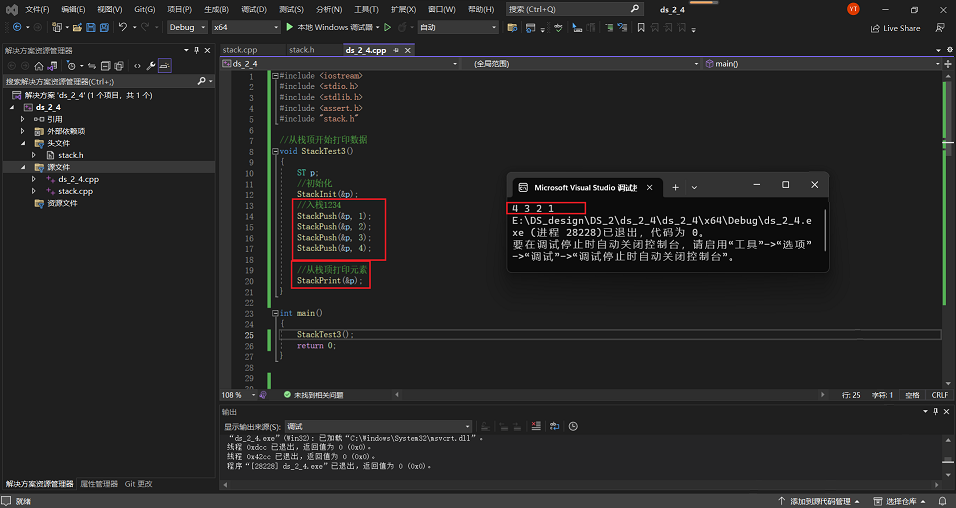Open the main() member dropdown
Screen dimensions: 956x508
822,63
